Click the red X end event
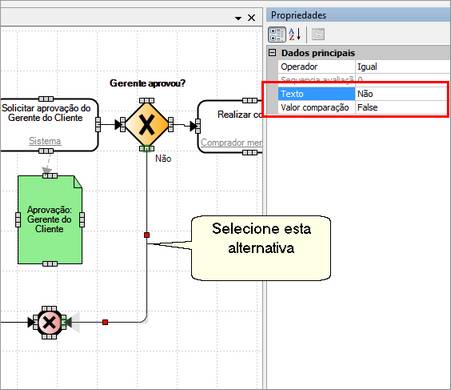The height and width of the screenshot is (390, 451). 49,322
